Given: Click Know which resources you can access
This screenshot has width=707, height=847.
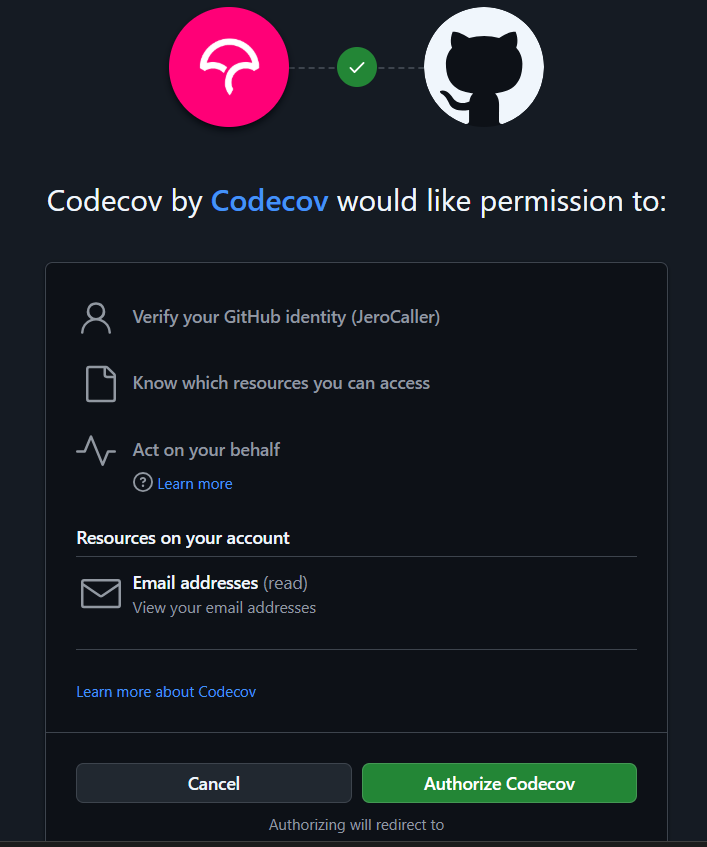Looking at the screenshot, I should [x=281, y=383].
